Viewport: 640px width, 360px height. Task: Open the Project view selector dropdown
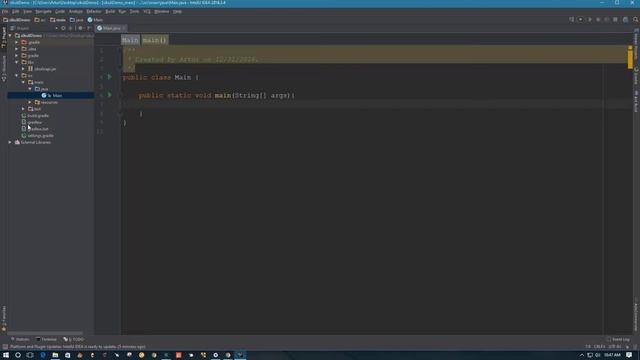(x=56, y=28)
